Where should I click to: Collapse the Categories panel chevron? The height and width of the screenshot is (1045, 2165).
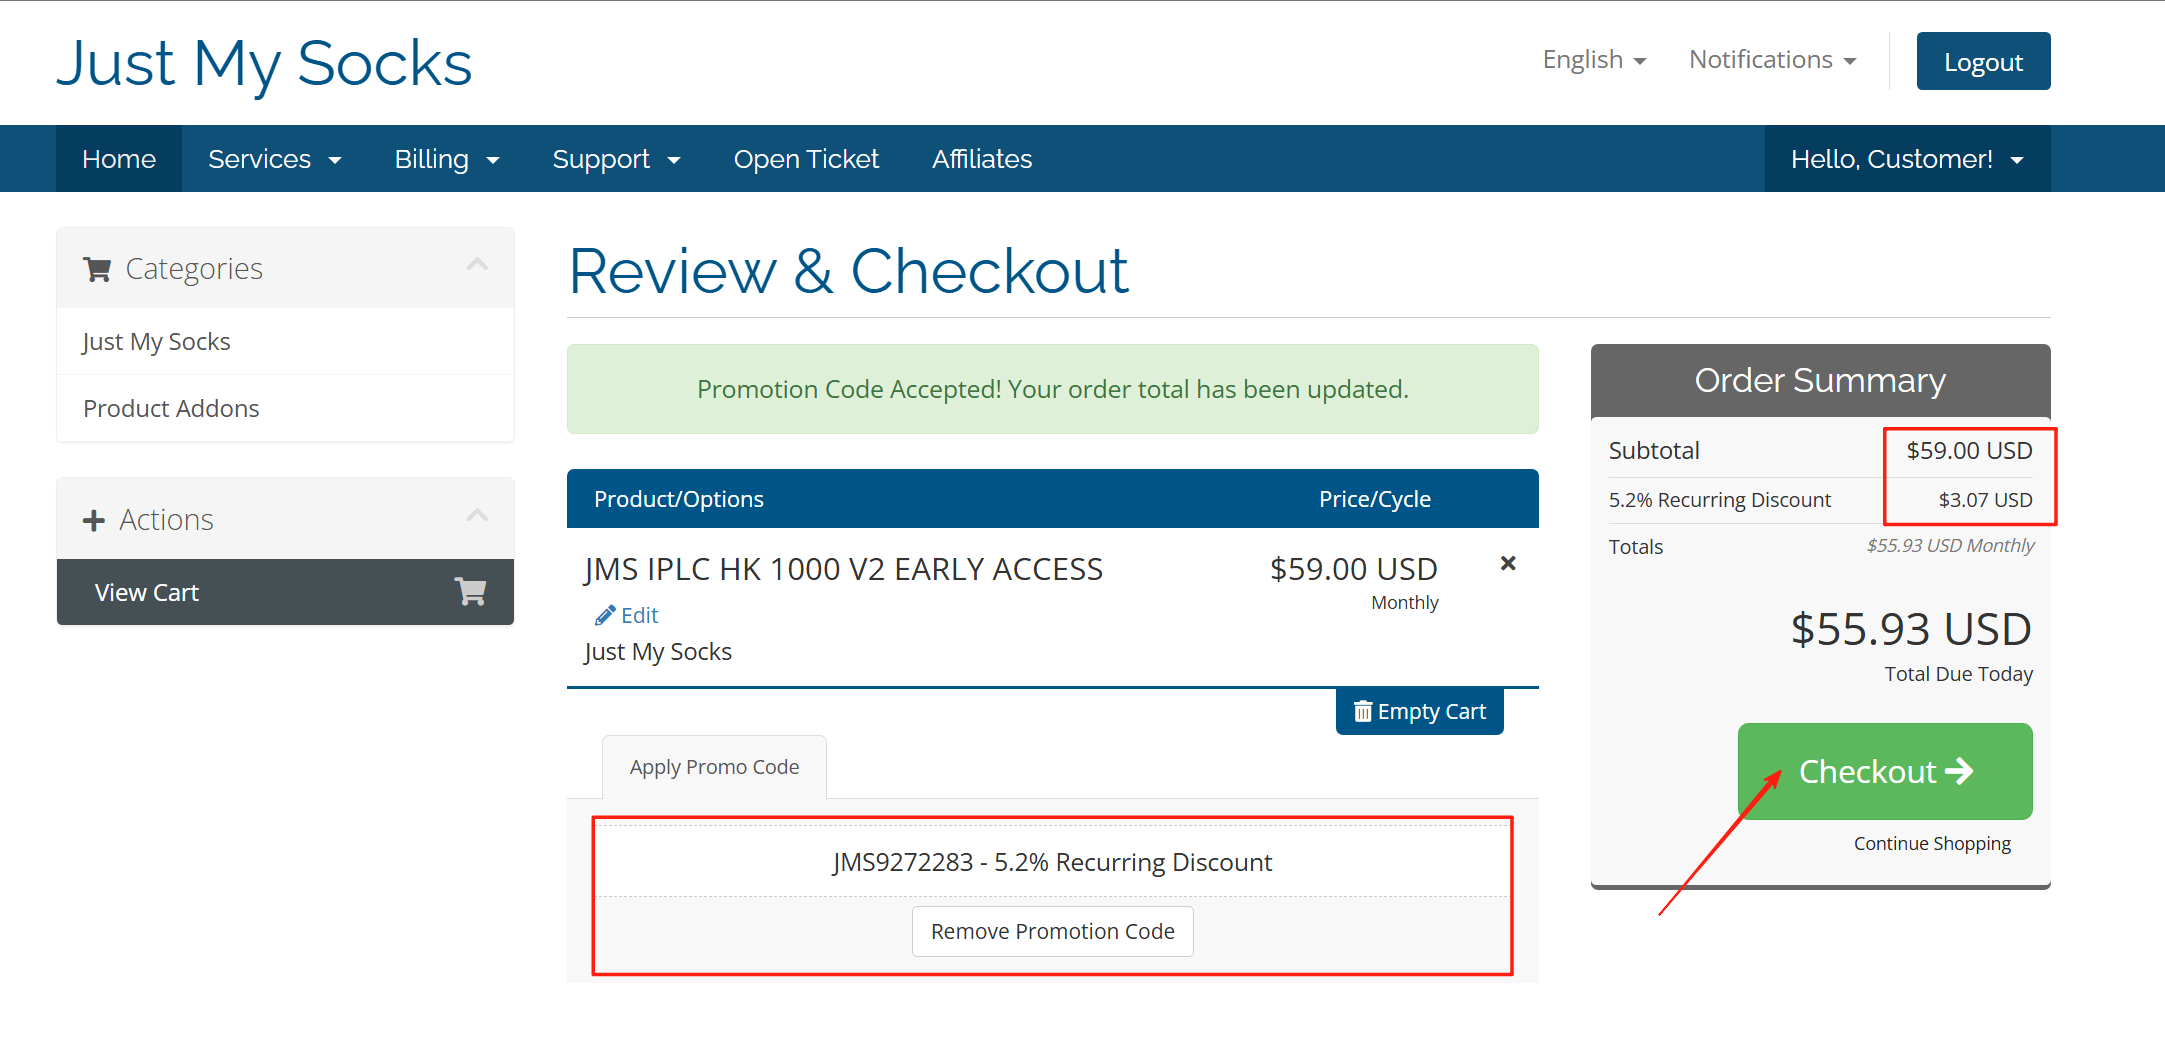pyautogui.click(x=477, y=265)
